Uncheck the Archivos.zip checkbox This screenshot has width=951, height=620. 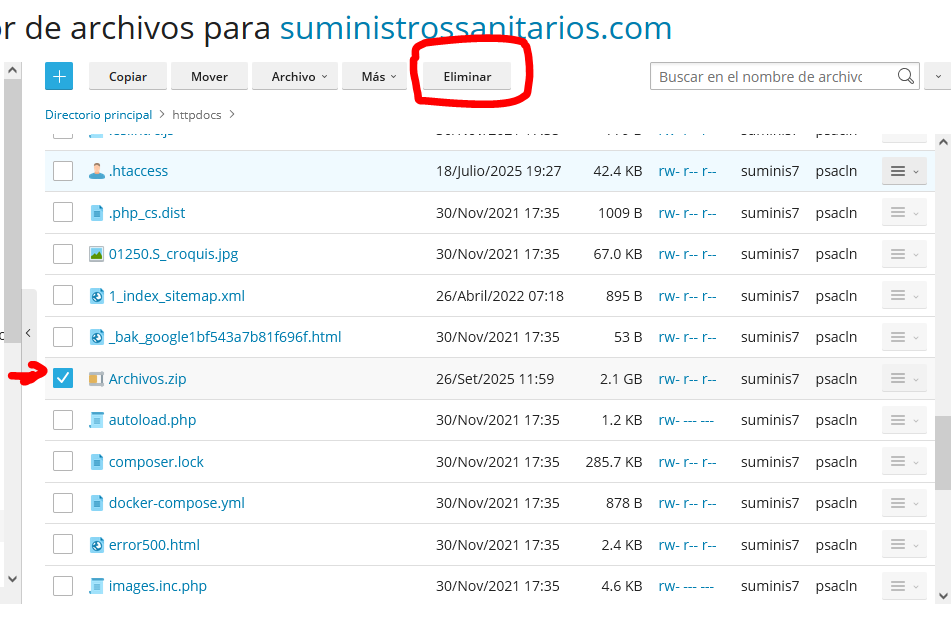(63, 378)
